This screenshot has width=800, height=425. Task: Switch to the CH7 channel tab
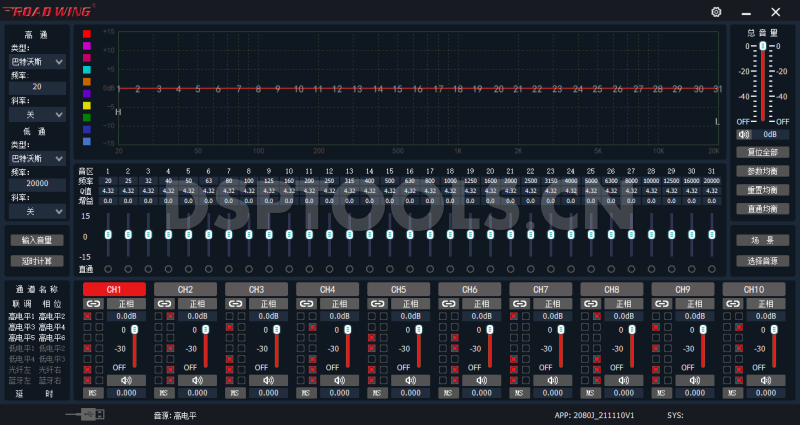(x=540, y=289)
